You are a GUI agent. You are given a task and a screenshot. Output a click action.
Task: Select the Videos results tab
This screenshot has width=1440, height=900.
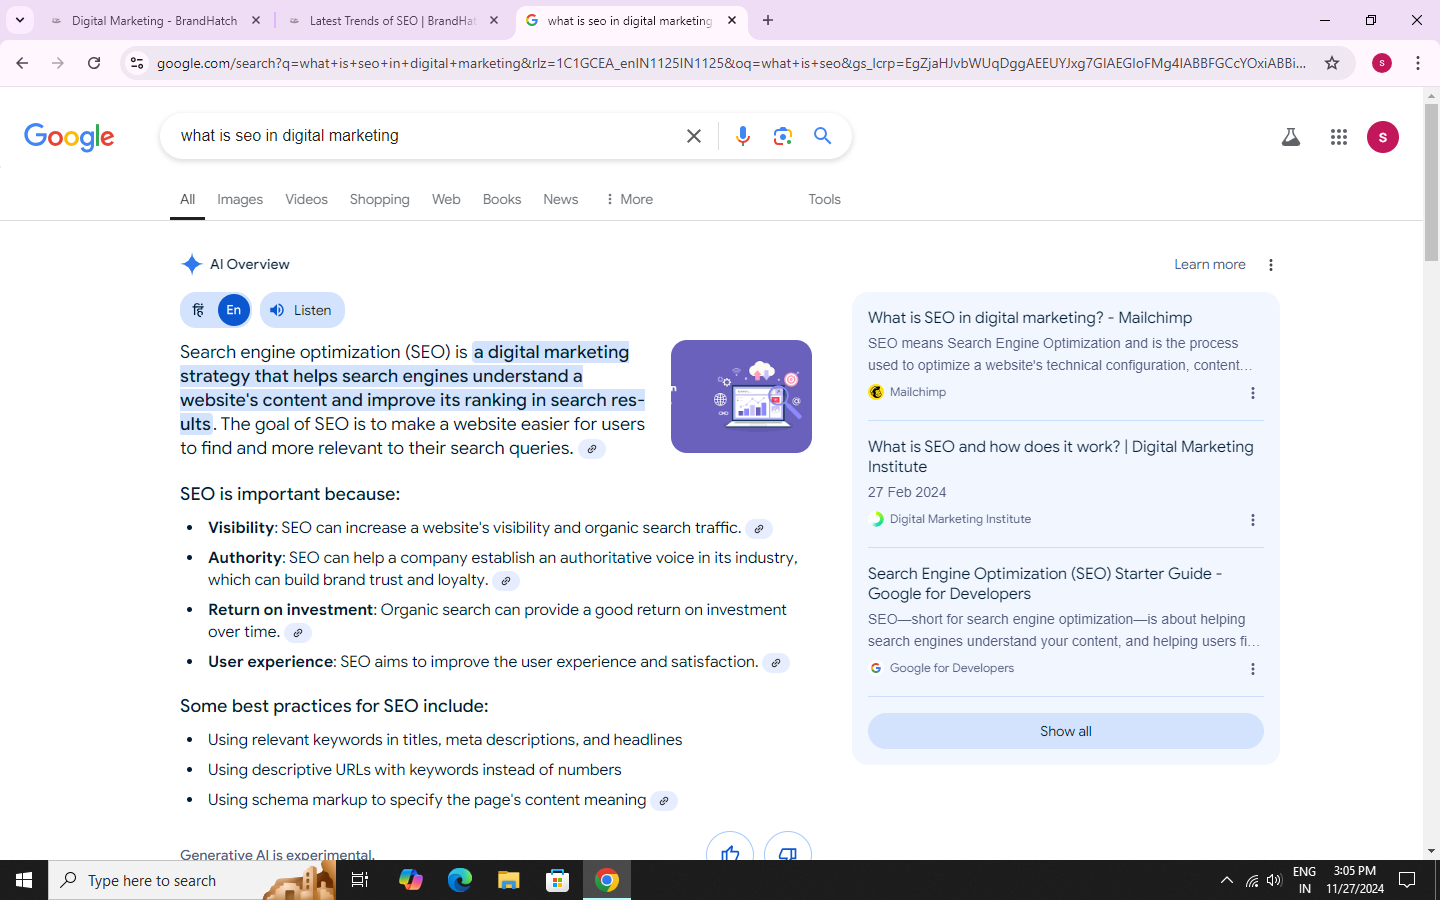(x=306, y=199)
